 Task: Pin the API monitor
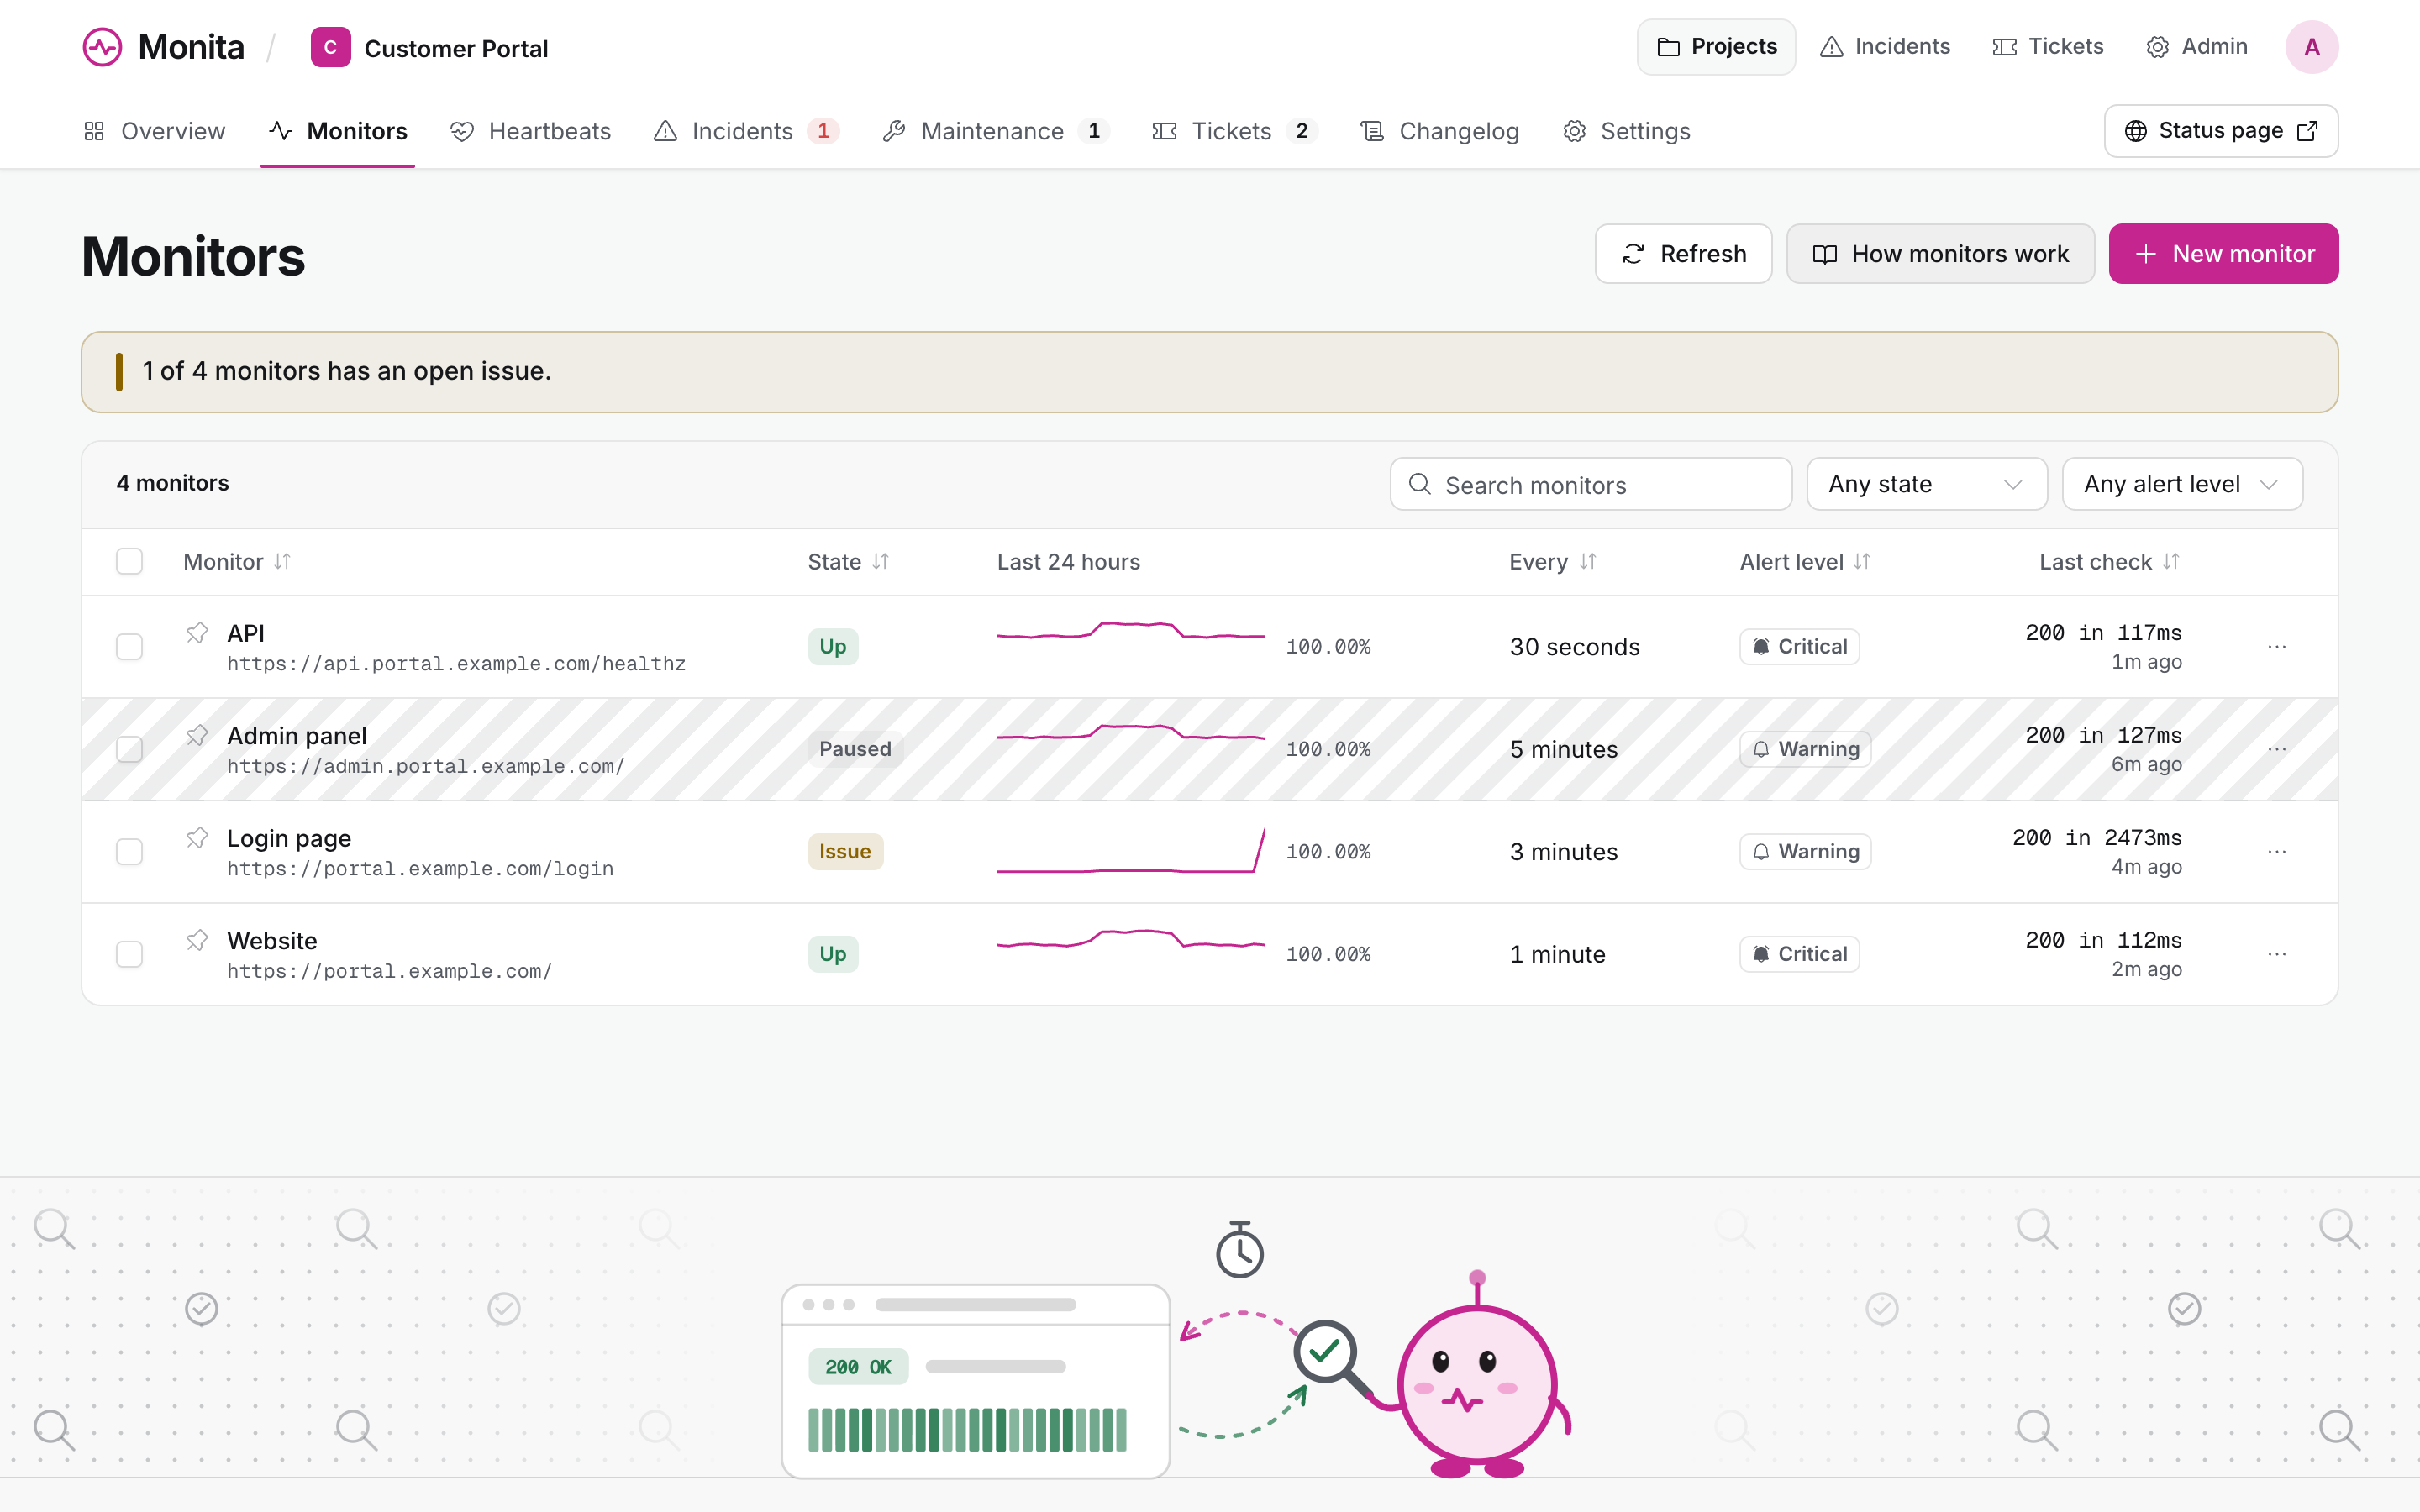pos(197,633)
